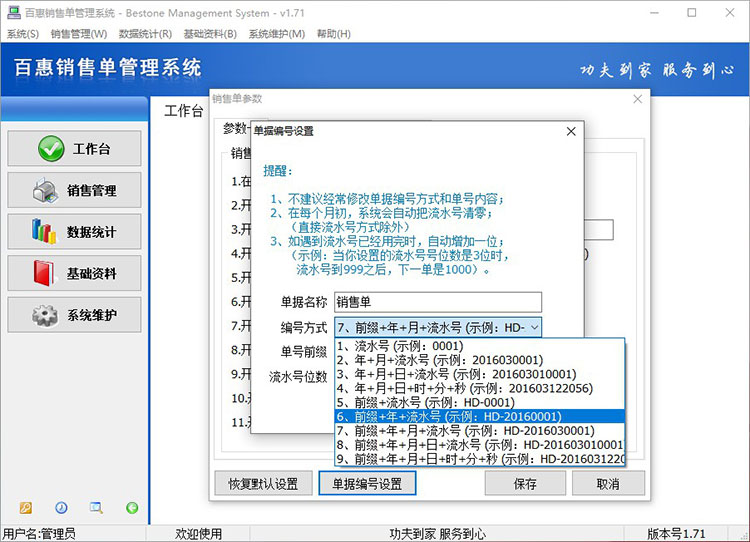Open the 数据统计 sidebar button
This screenshot has height=542, width=750.
[x=74, y=232]
